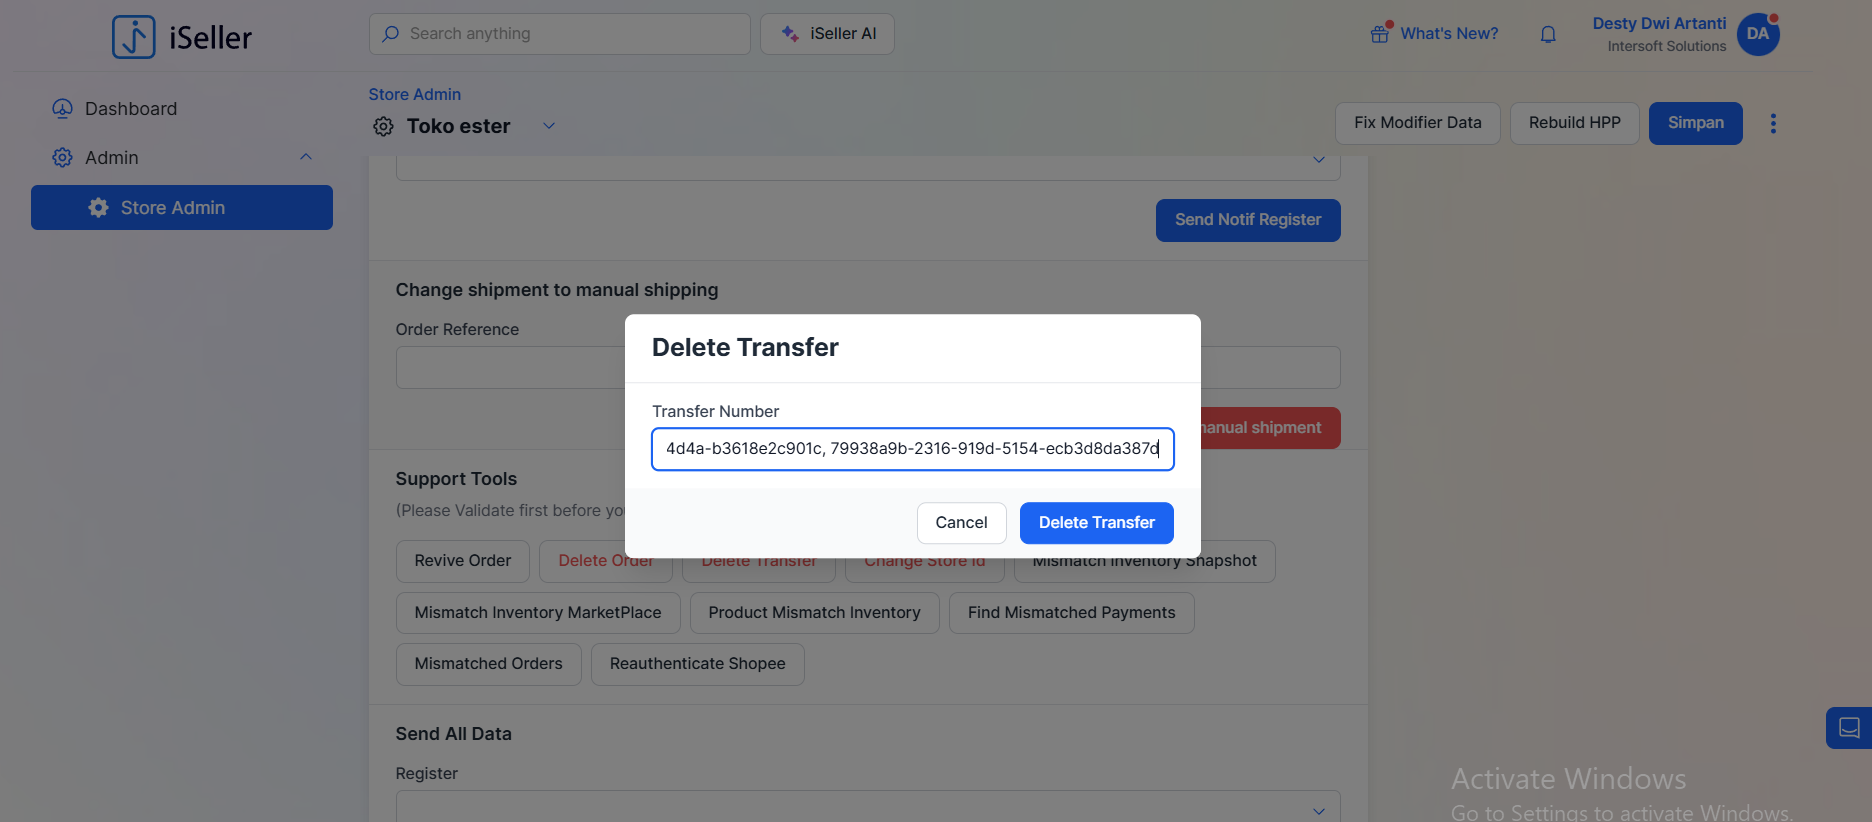Click the Simpan save button
This screenshot has width=1872, height=822.
1695,123
